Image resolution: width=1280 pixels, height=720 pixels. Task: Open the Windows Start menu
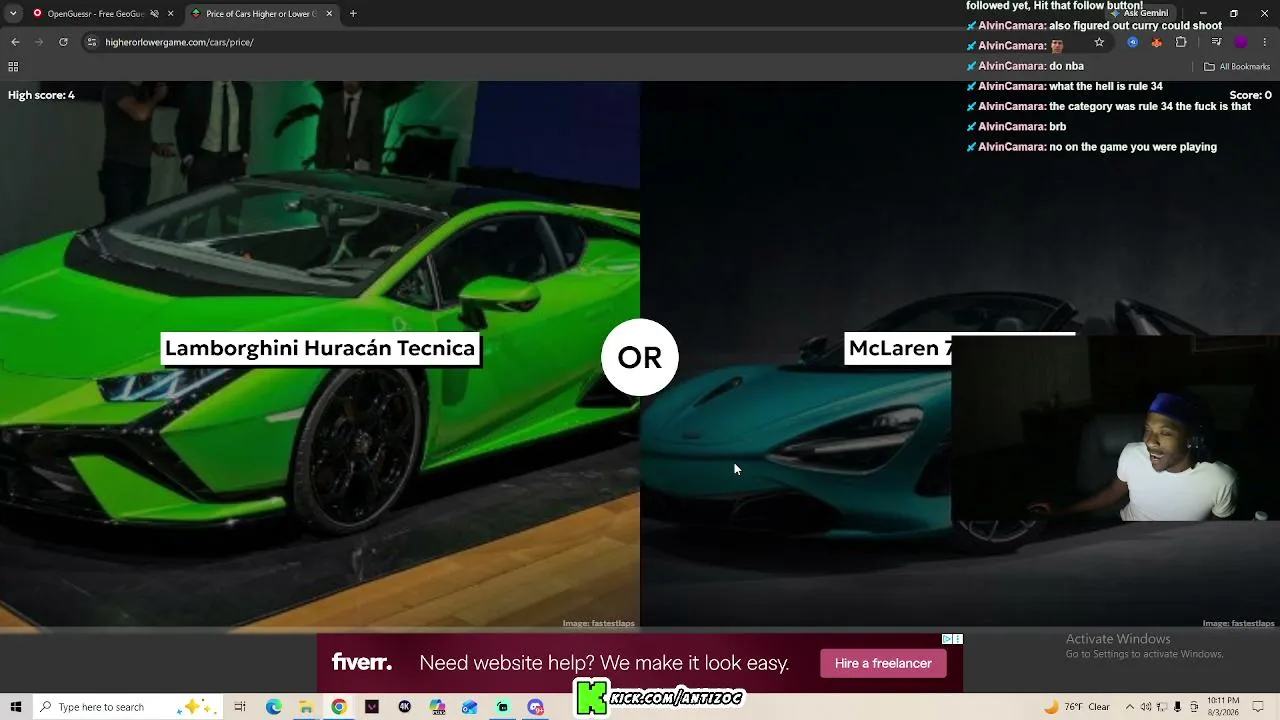pos(15,707)
